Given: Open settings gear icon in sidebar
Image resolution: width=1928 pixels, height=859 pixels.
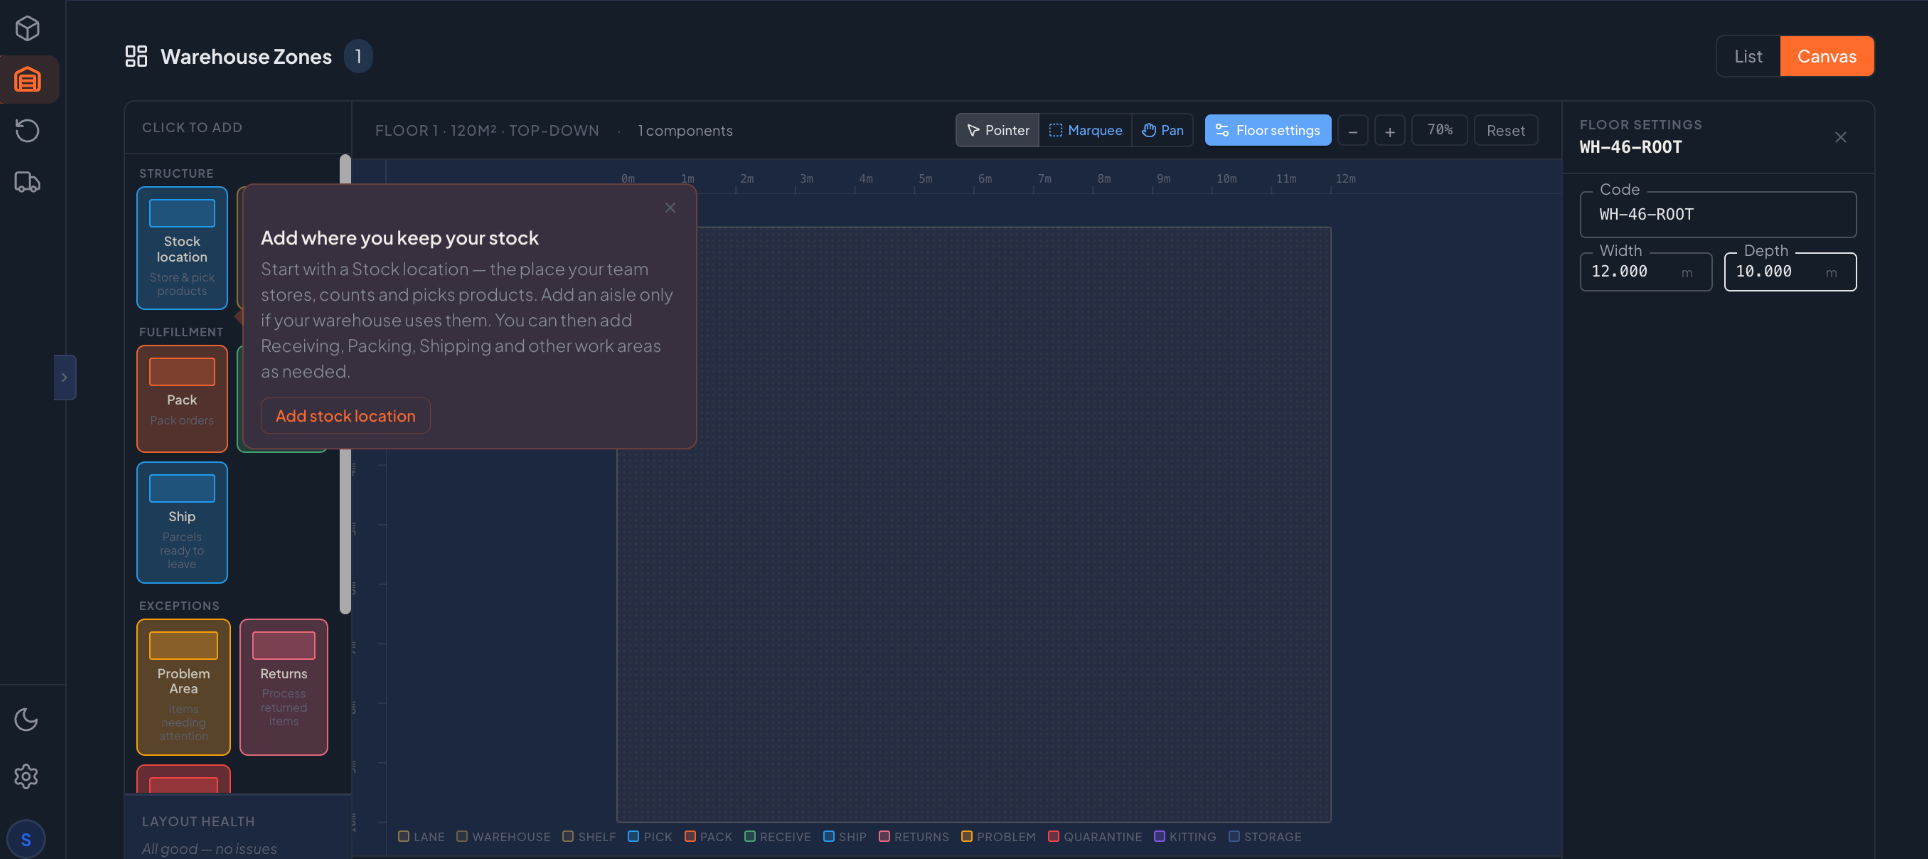Looking at the screenshot, I should pyautogui.click(x=26, y=776).
